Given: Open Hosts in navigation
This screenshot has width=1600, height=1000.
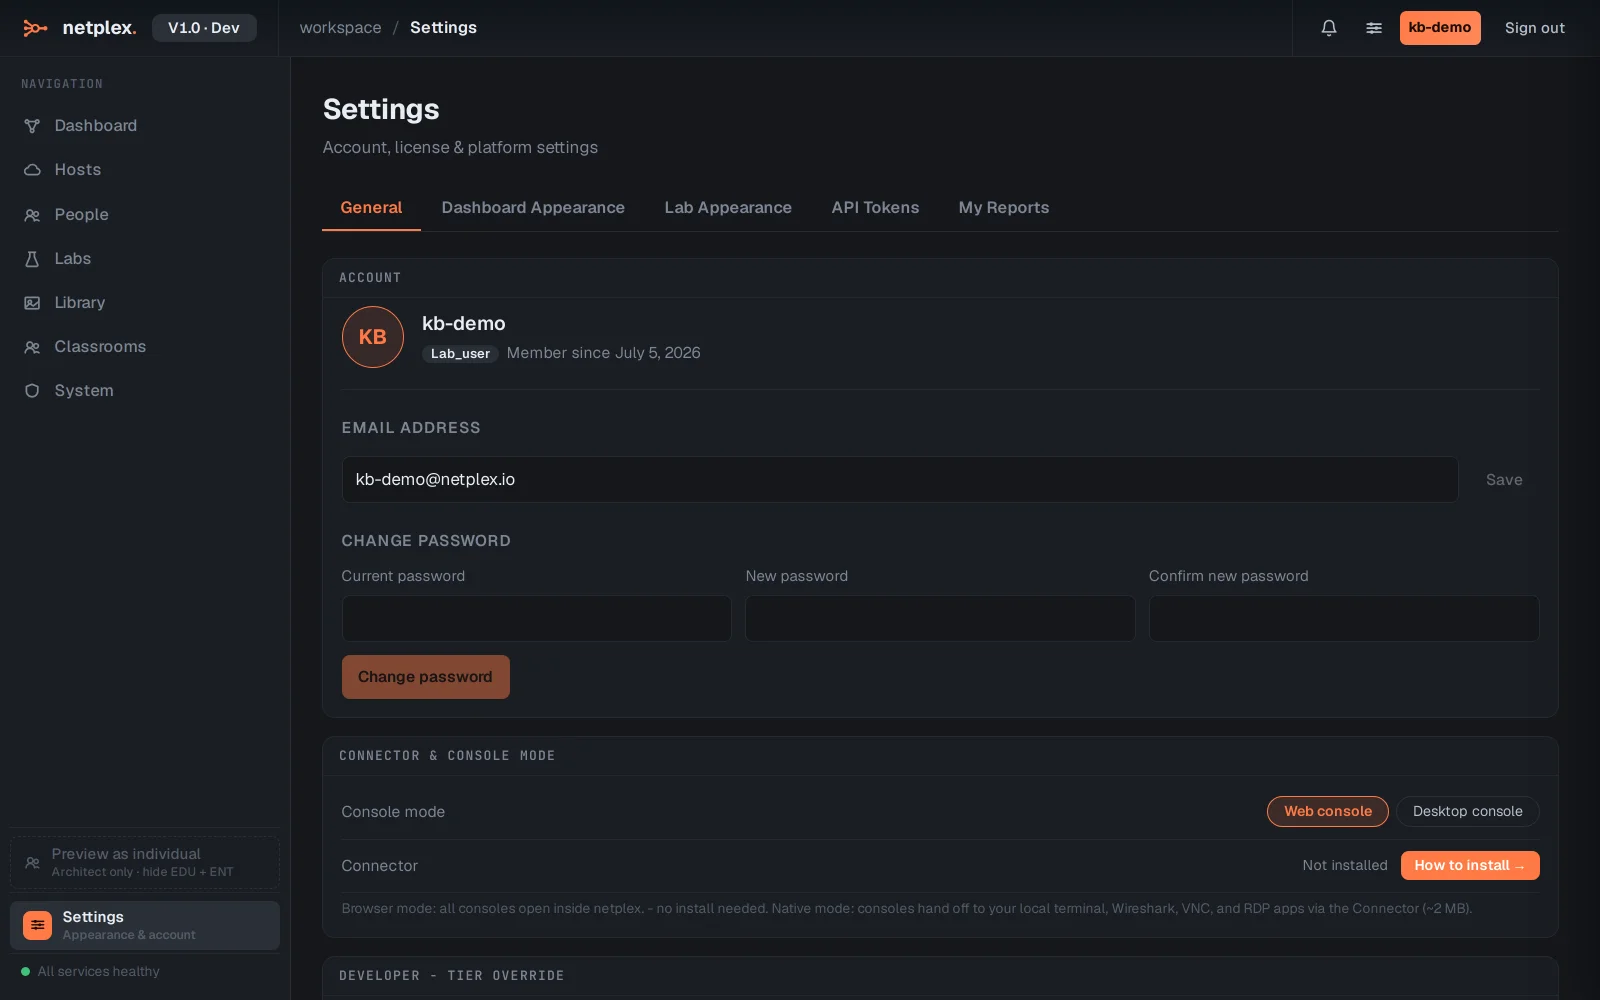Looking at the screenshot, I should (x=145, y=170).
